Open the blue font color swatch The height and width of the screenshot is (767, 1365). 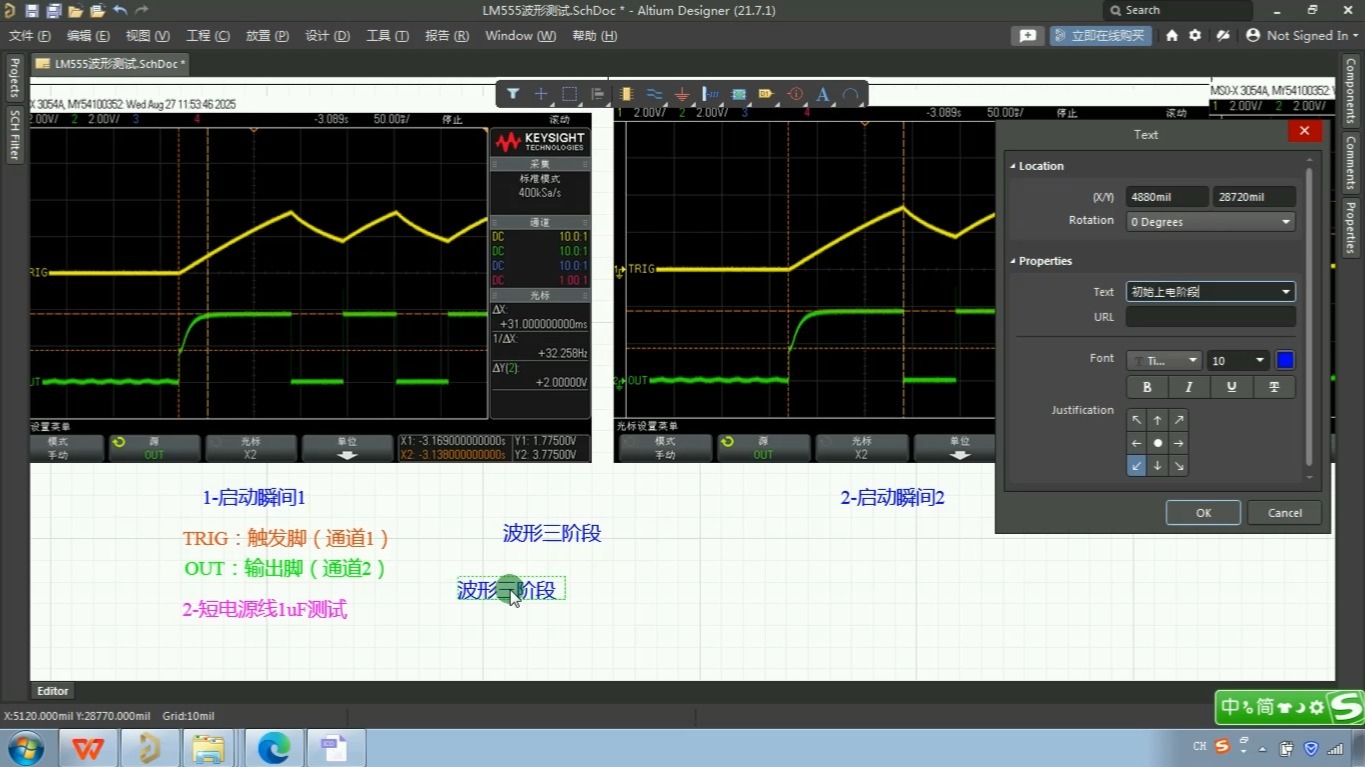coord(1285,361)
